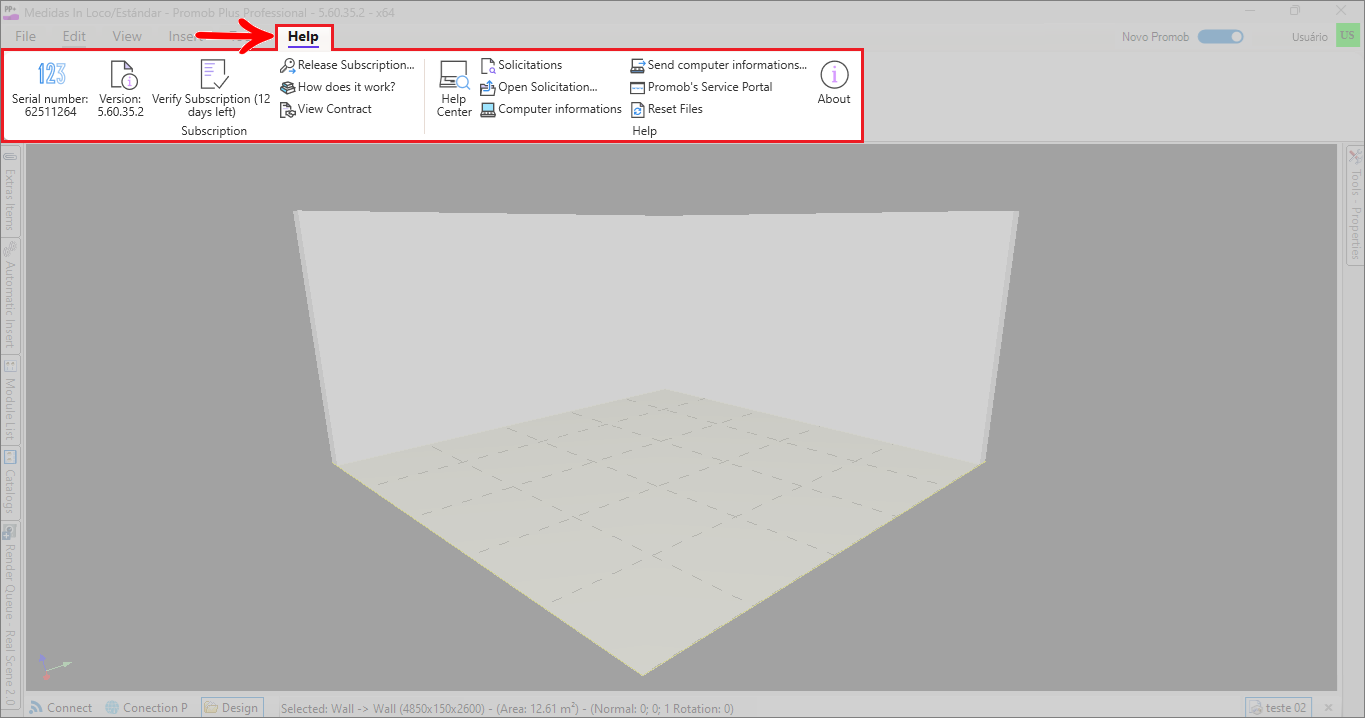The image size is (1365, 718).
Task: Click the Reset Files label
Action: click(x=675, y=109)
